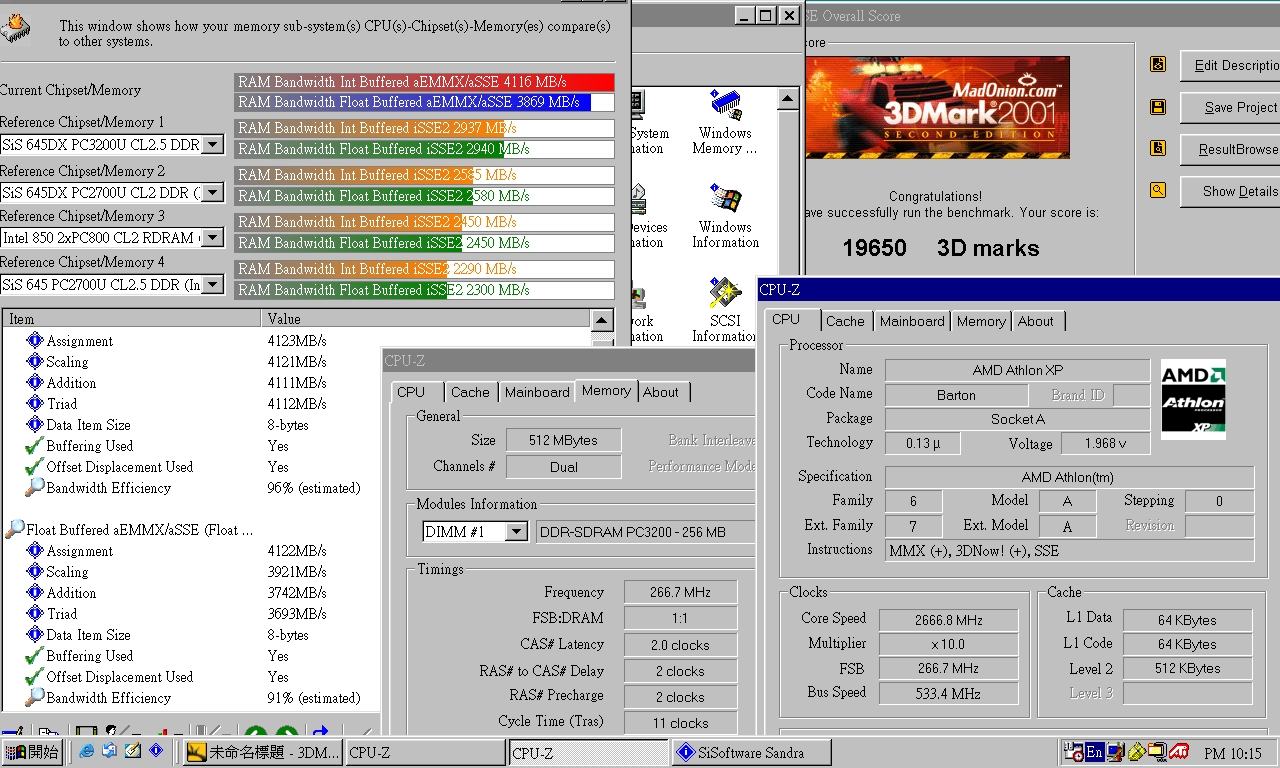Viewport: 1280px width, 768px height.
Task: Click the icon beside Scaling 4121MB/s
Action: coord(35,361)
